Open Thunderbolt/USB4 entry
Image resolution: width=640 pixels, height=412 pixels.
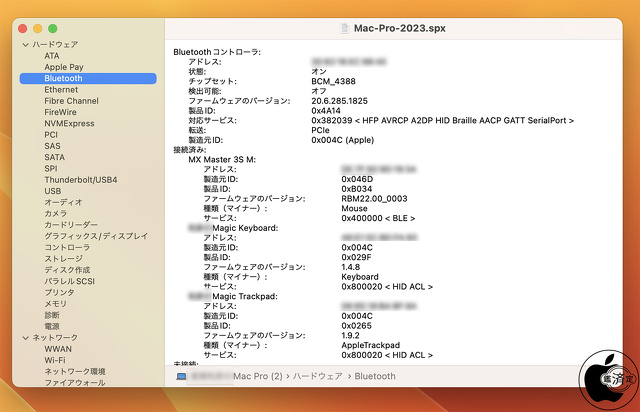point(81,180)
